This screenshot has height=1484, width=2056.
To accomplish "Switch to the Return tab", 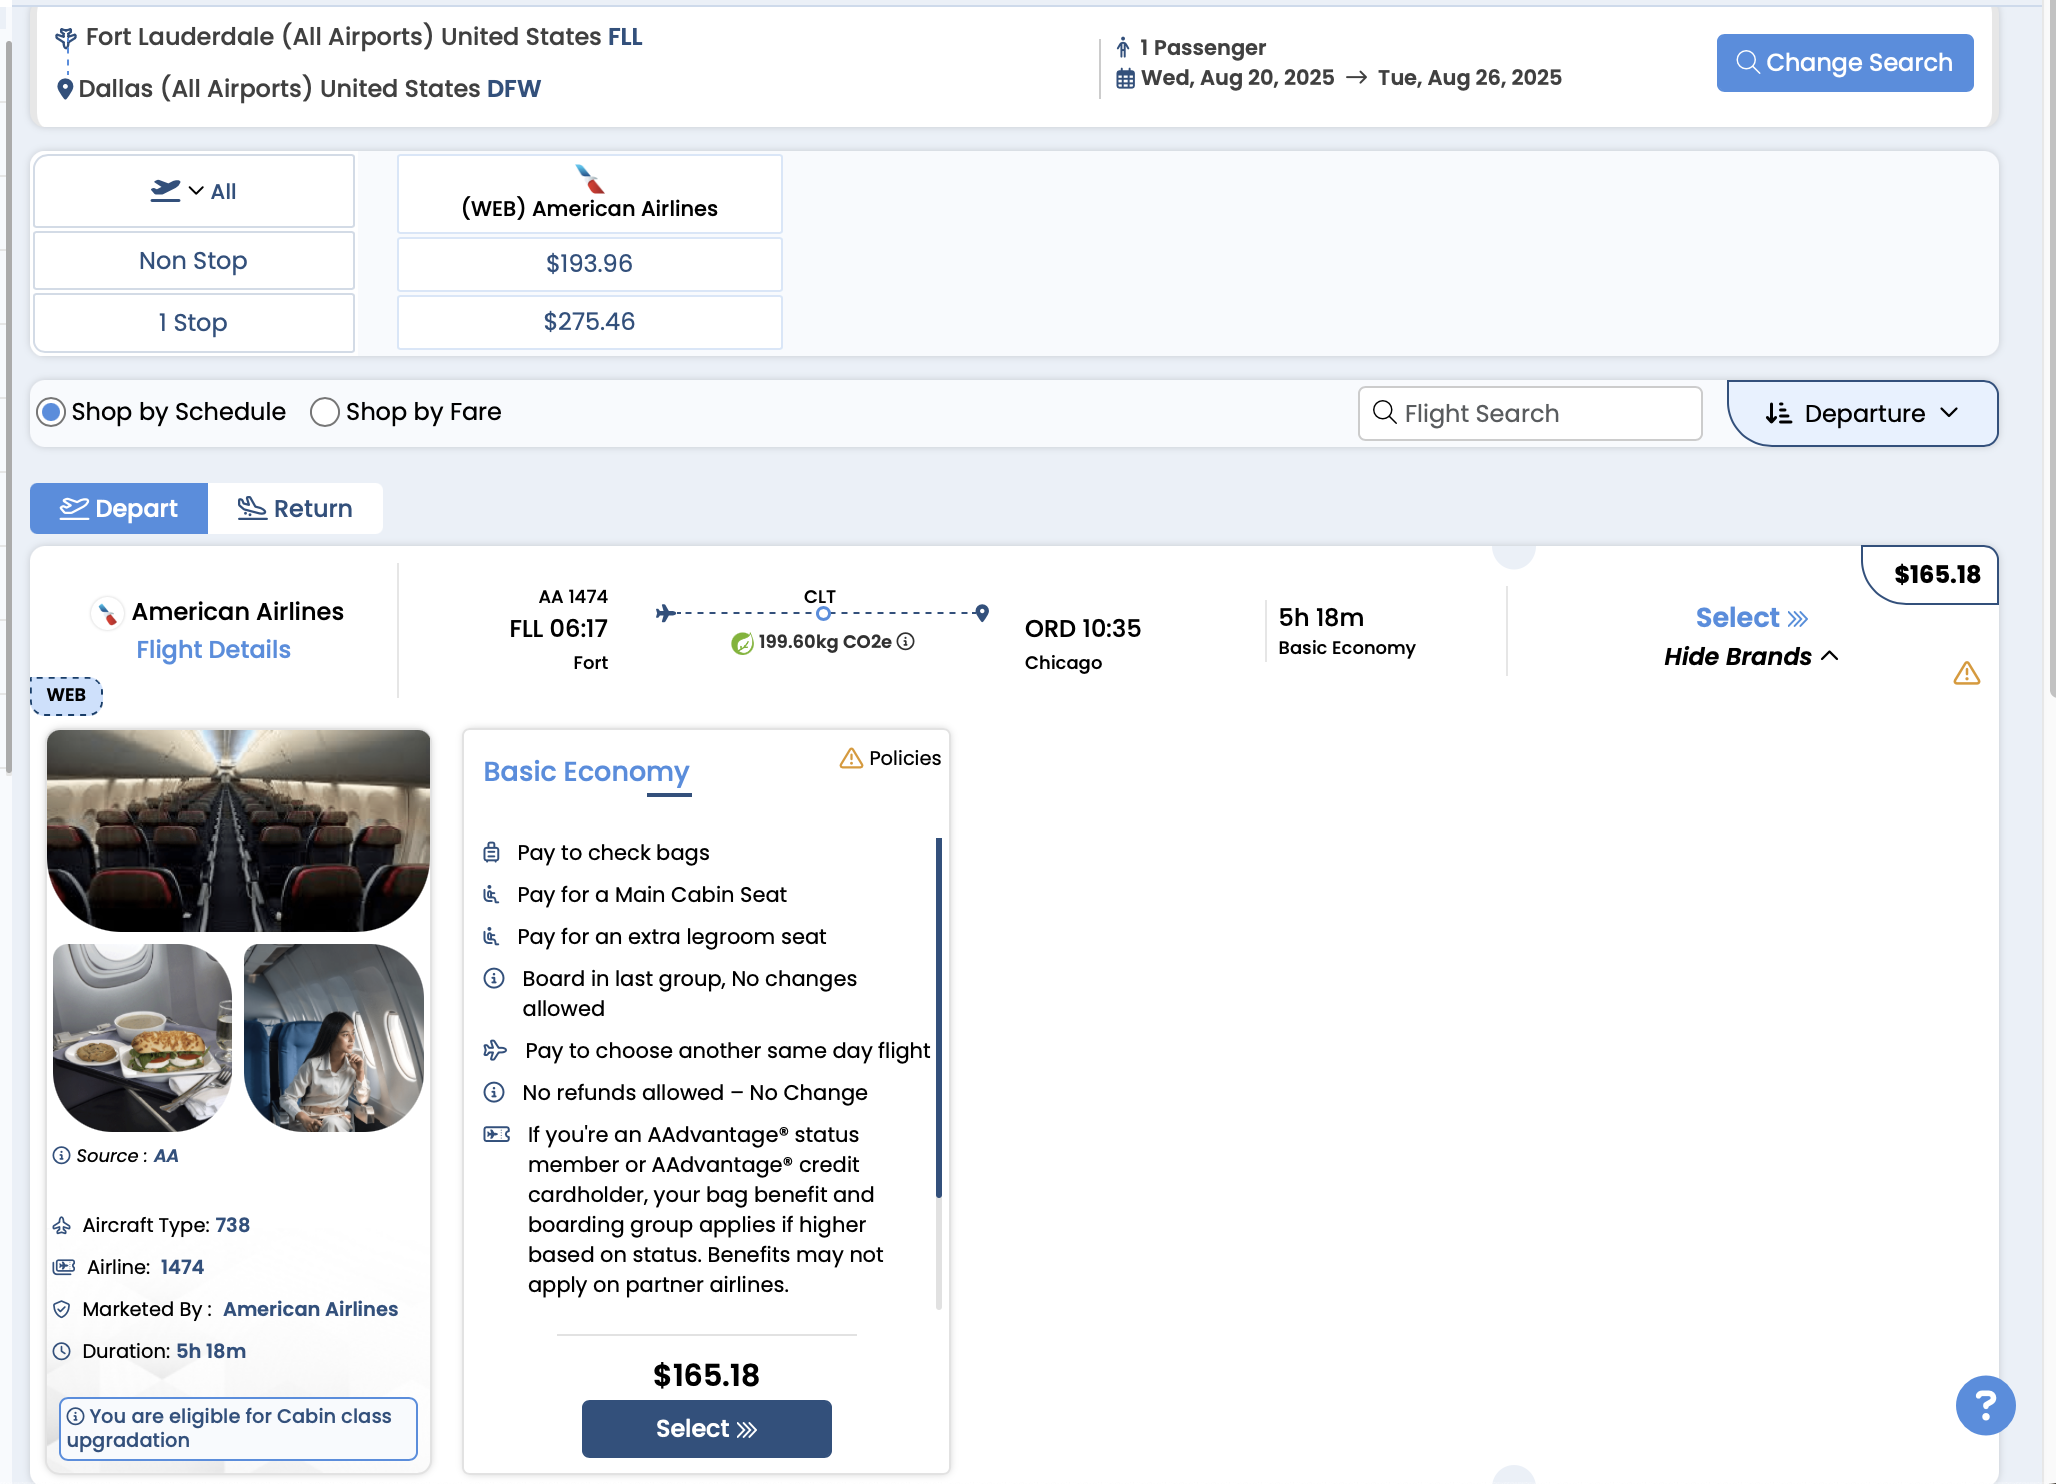I will pyautogui.click(x=295, y=508).
